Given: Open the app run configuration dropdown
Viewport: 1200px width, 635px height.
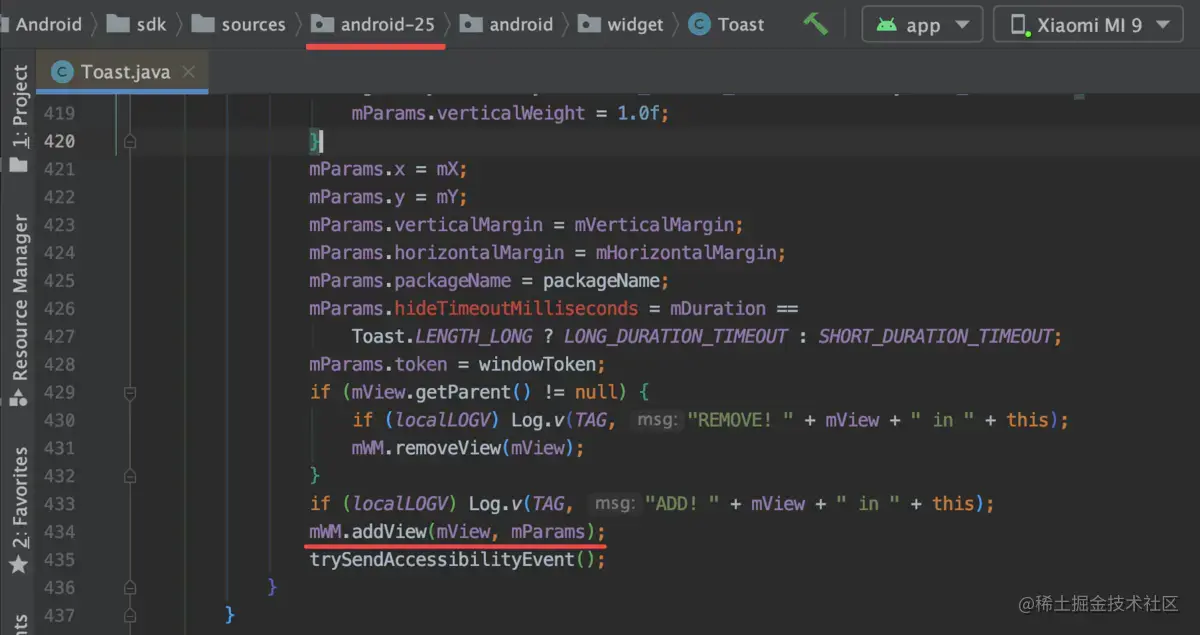Looking at the screenshot, I should [x=922, y=25].
